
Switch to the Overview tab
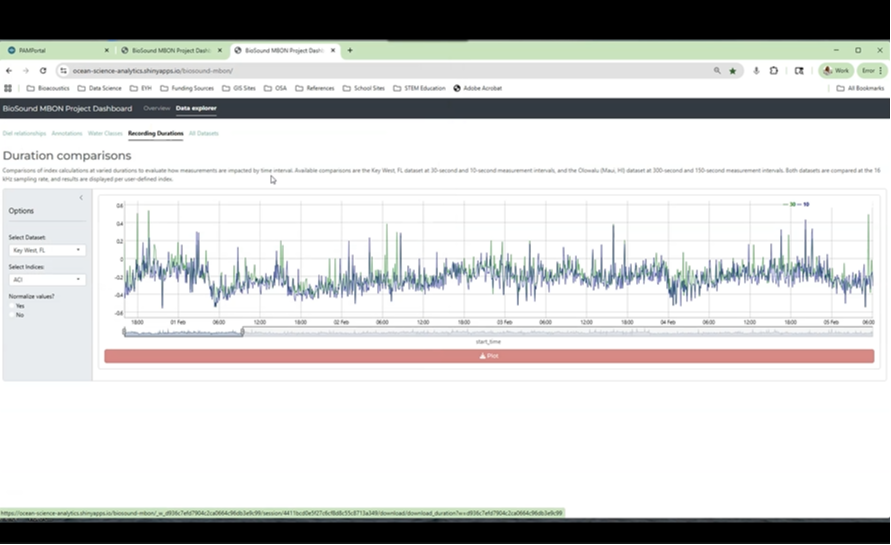(x=156, y=108)
